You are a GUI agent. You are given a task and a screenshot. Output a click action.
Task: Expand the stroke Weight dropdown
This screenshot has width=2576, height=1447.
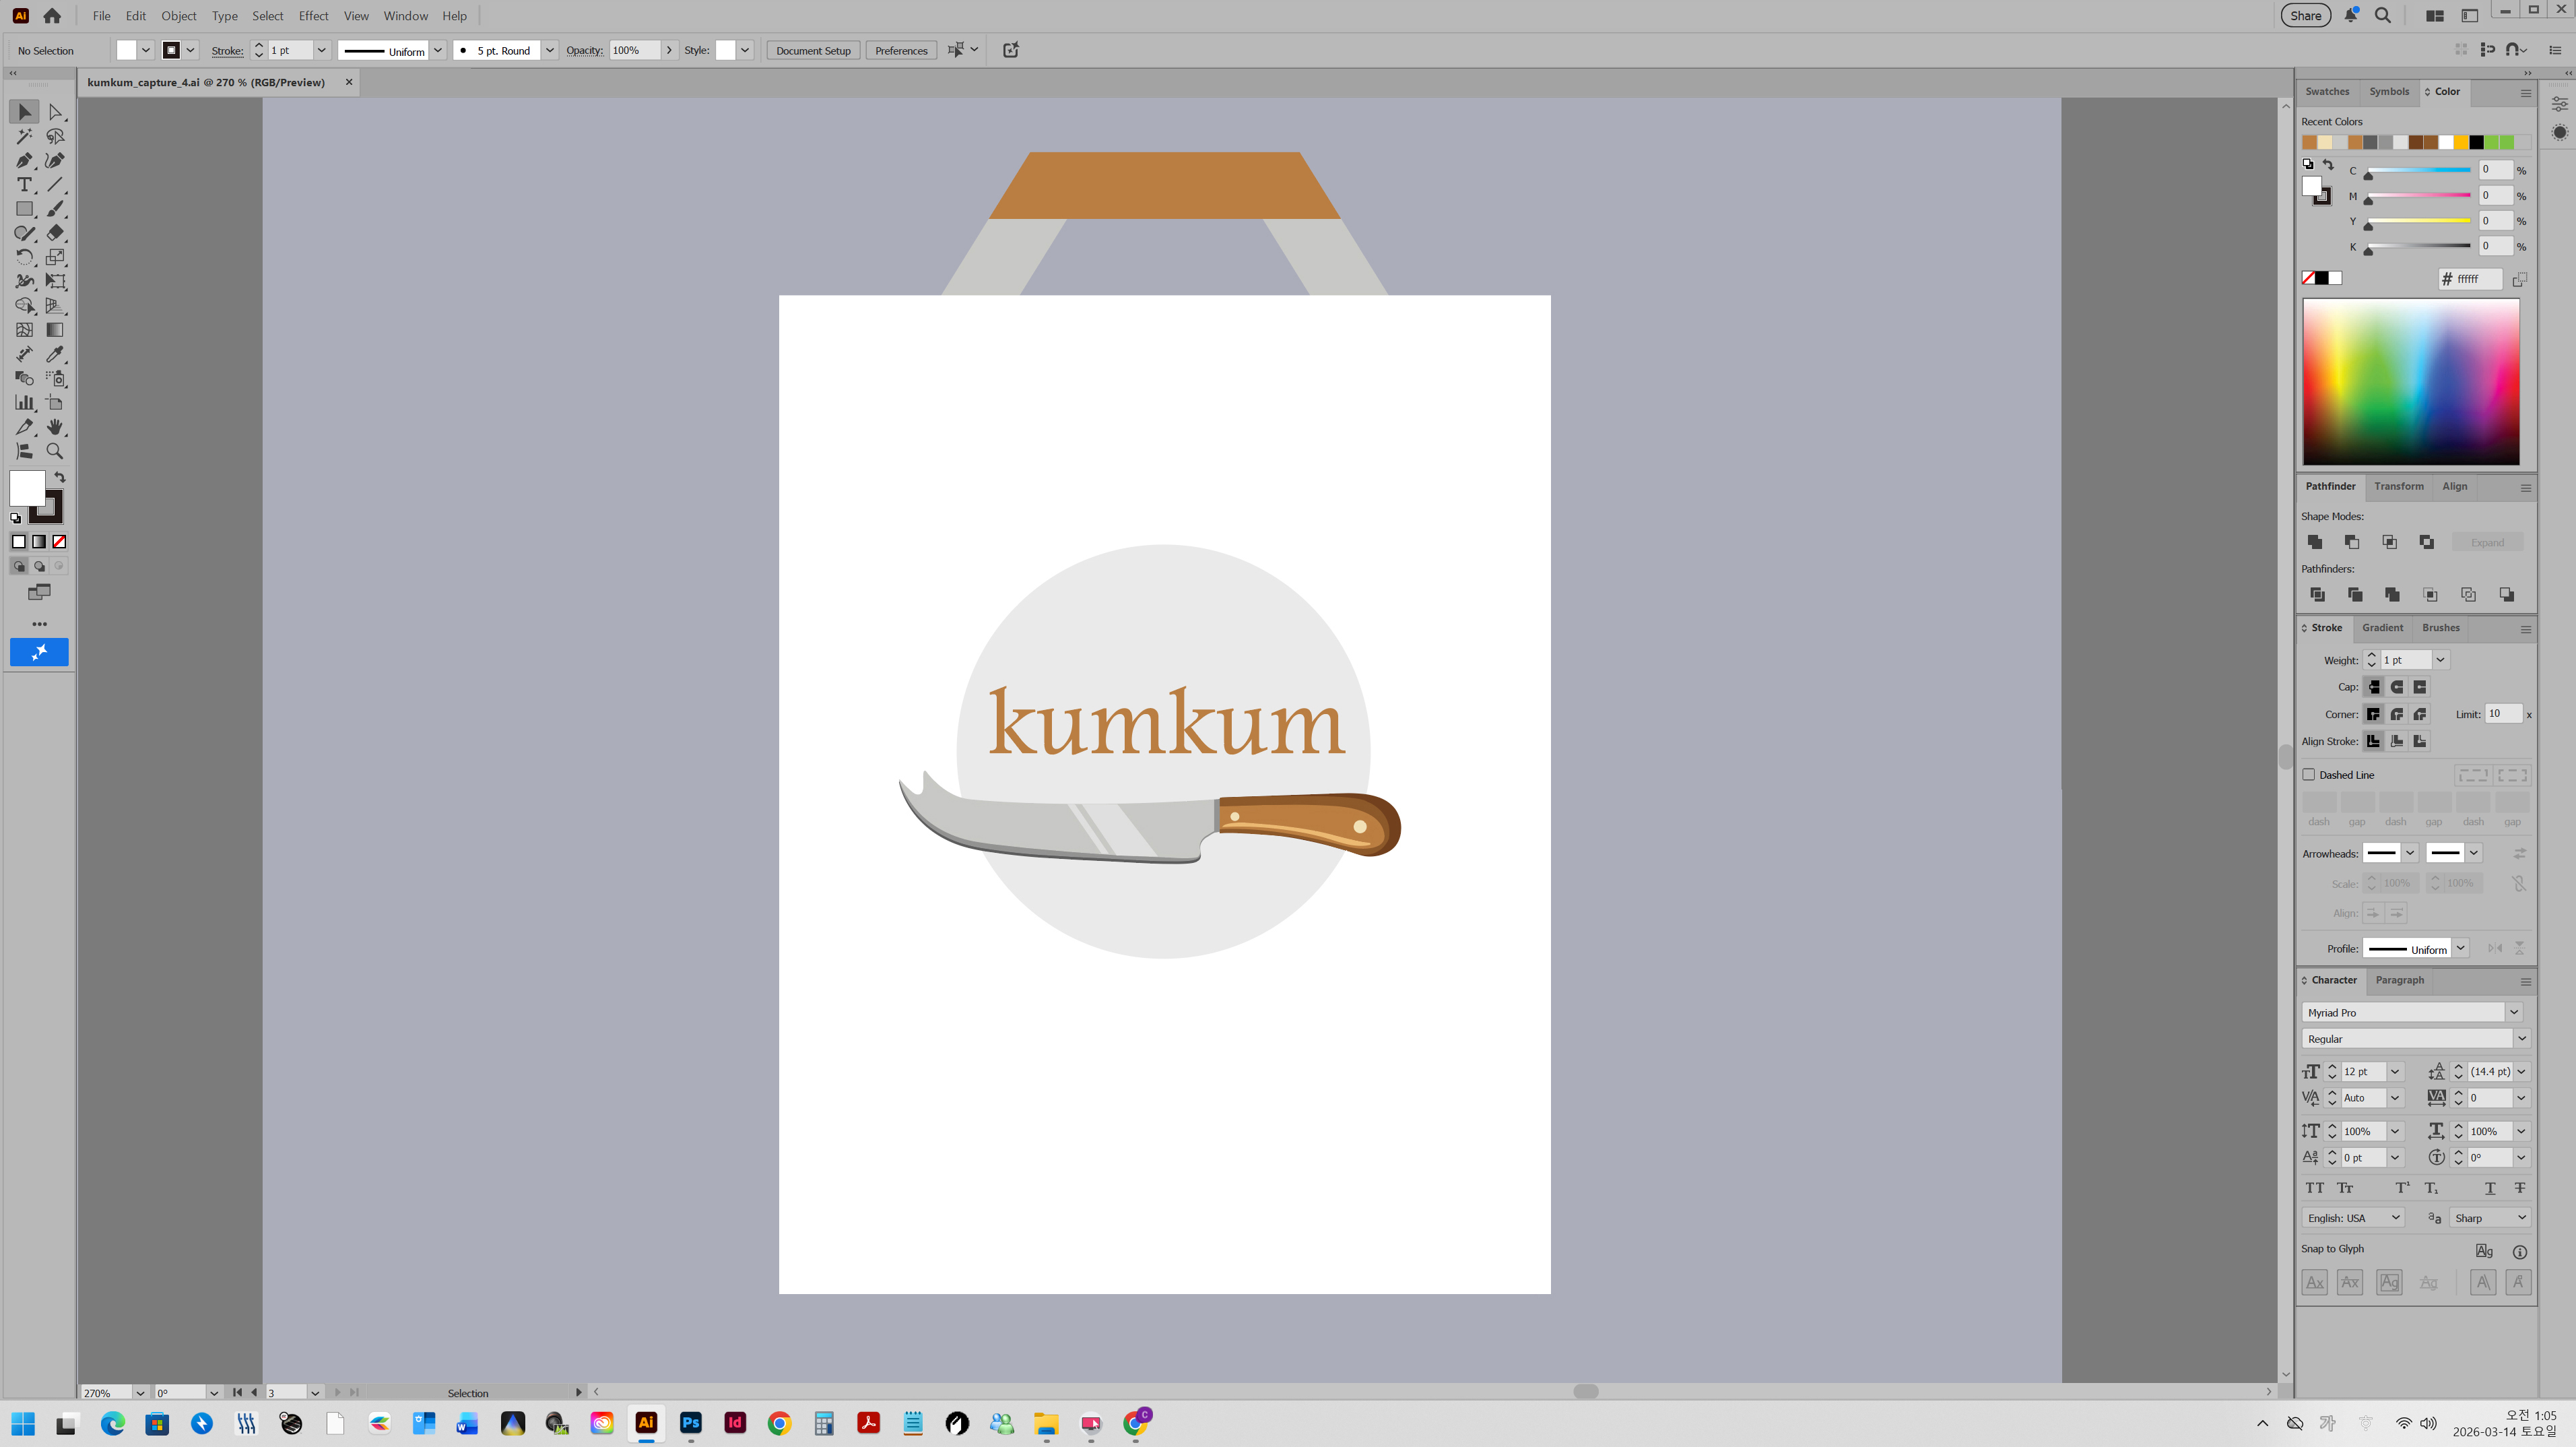(2440, 660)
